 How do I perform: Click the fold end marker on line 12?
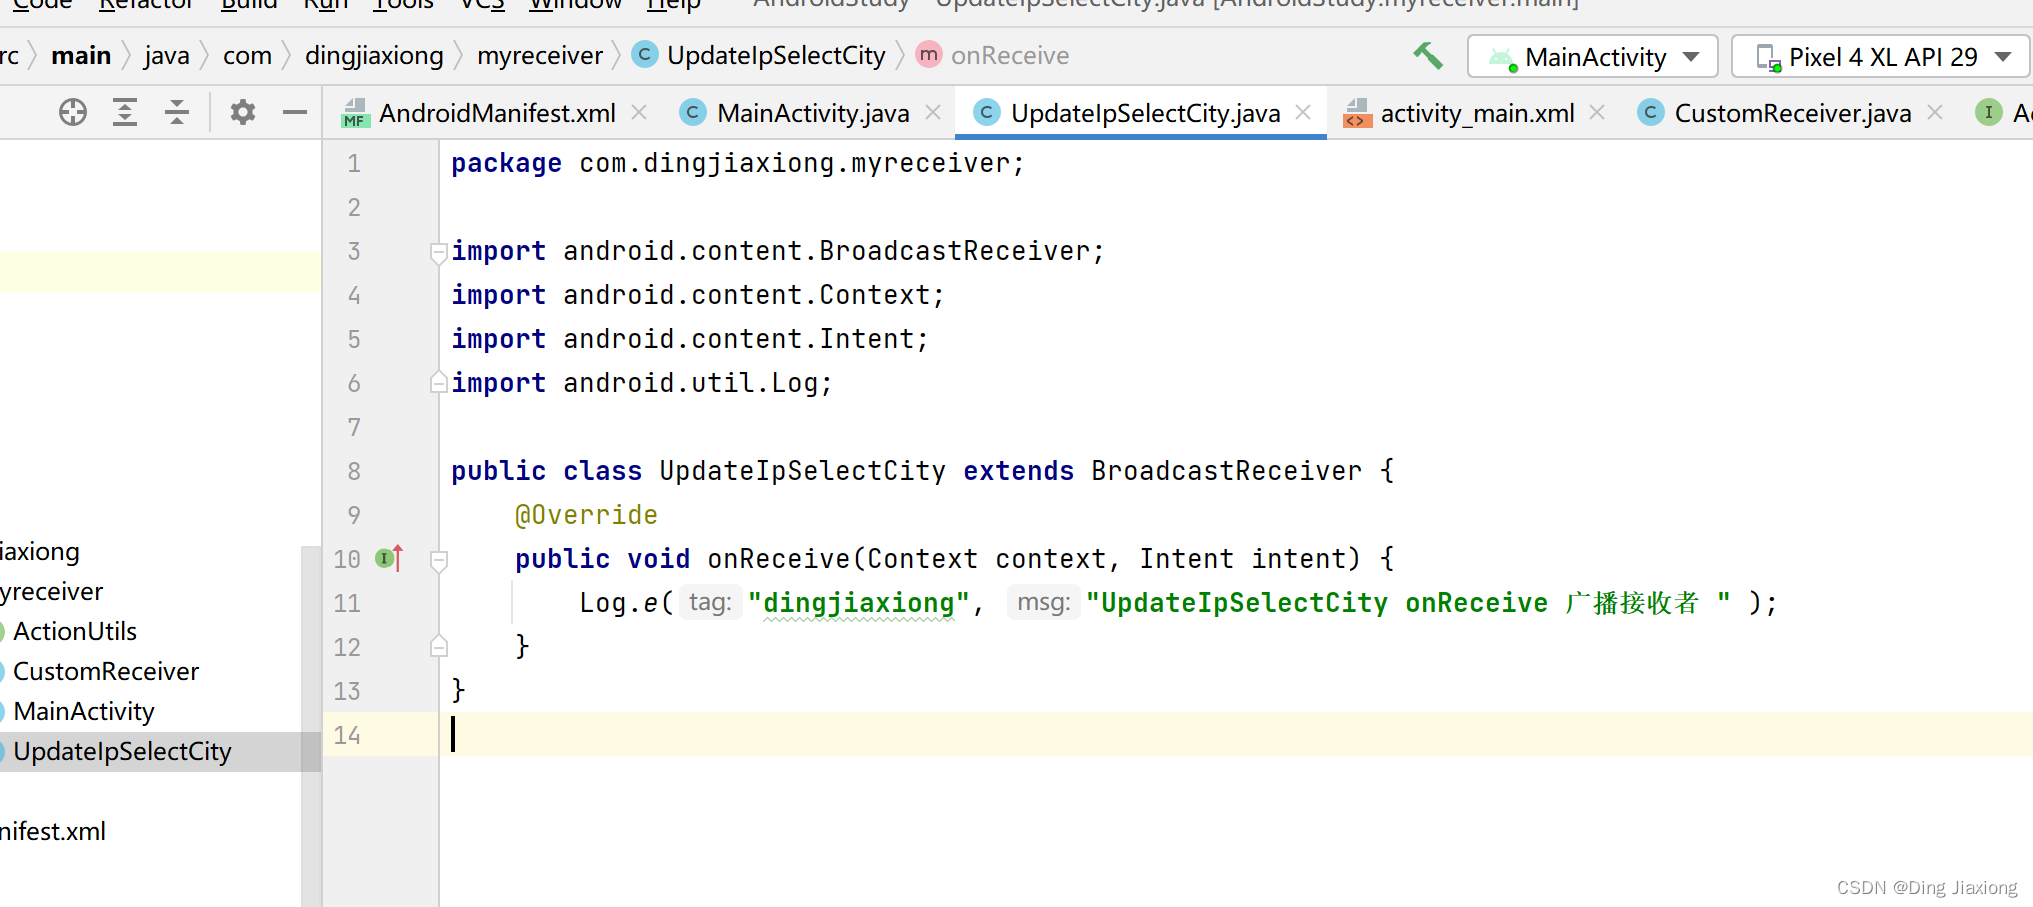point(438,646)
